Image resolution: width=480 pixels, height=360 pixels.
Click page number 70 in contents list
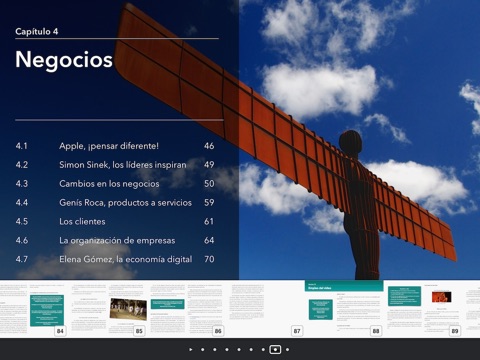pyautogui.click(x=209, y=259)
